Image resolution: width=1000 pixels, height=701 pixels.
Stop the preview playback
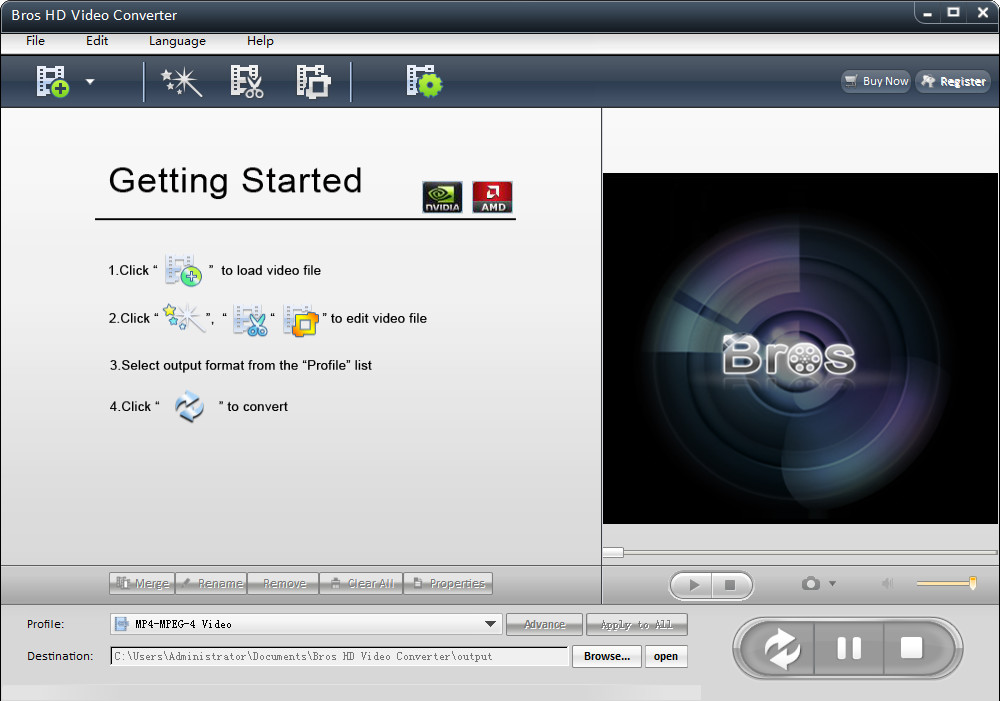pos(731,585)
